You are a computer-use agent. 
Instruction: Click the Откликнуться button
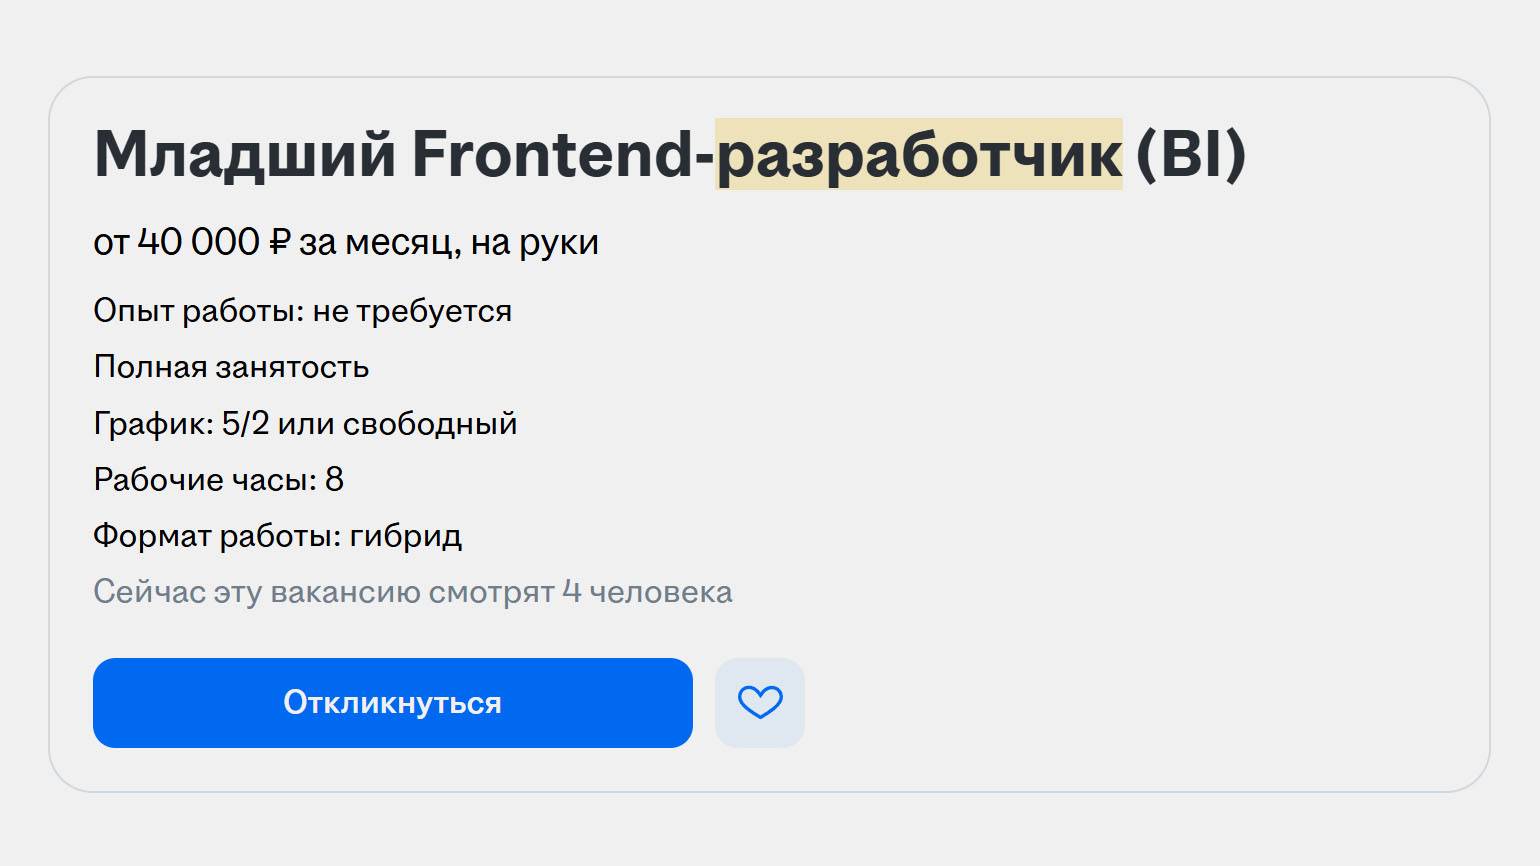(x=392, y=702)
